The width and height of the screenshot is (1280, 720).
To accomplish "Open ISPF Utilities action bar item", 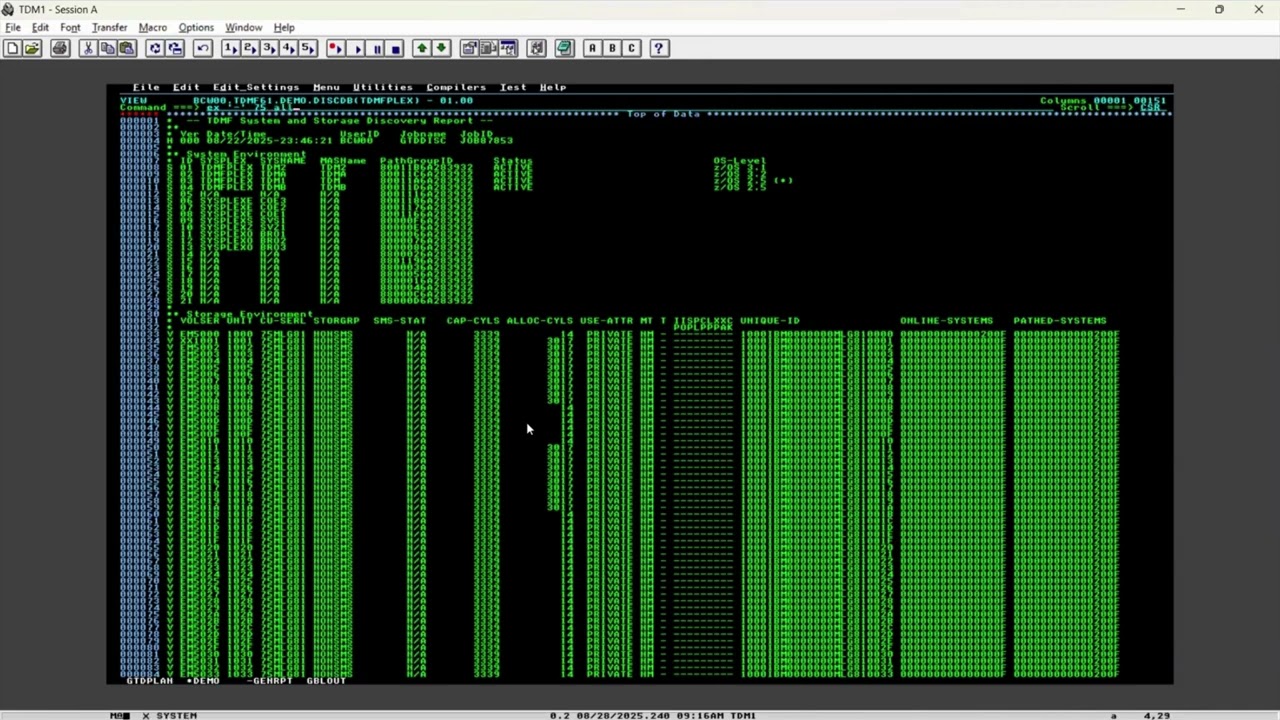I will click(382, 87).
